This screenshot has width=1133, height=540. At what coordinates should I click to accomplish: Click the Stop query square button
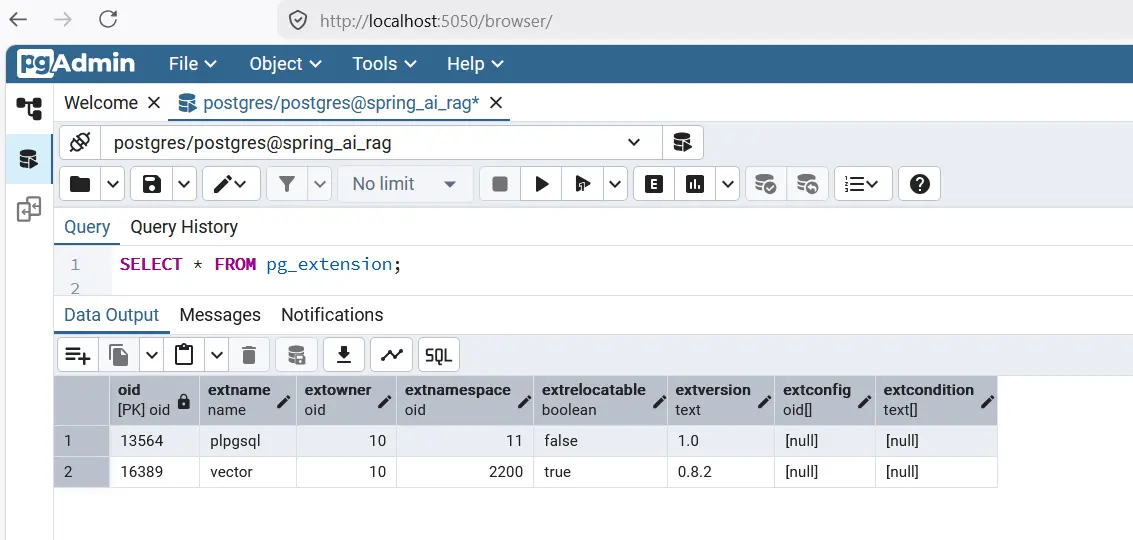point(500,184)
